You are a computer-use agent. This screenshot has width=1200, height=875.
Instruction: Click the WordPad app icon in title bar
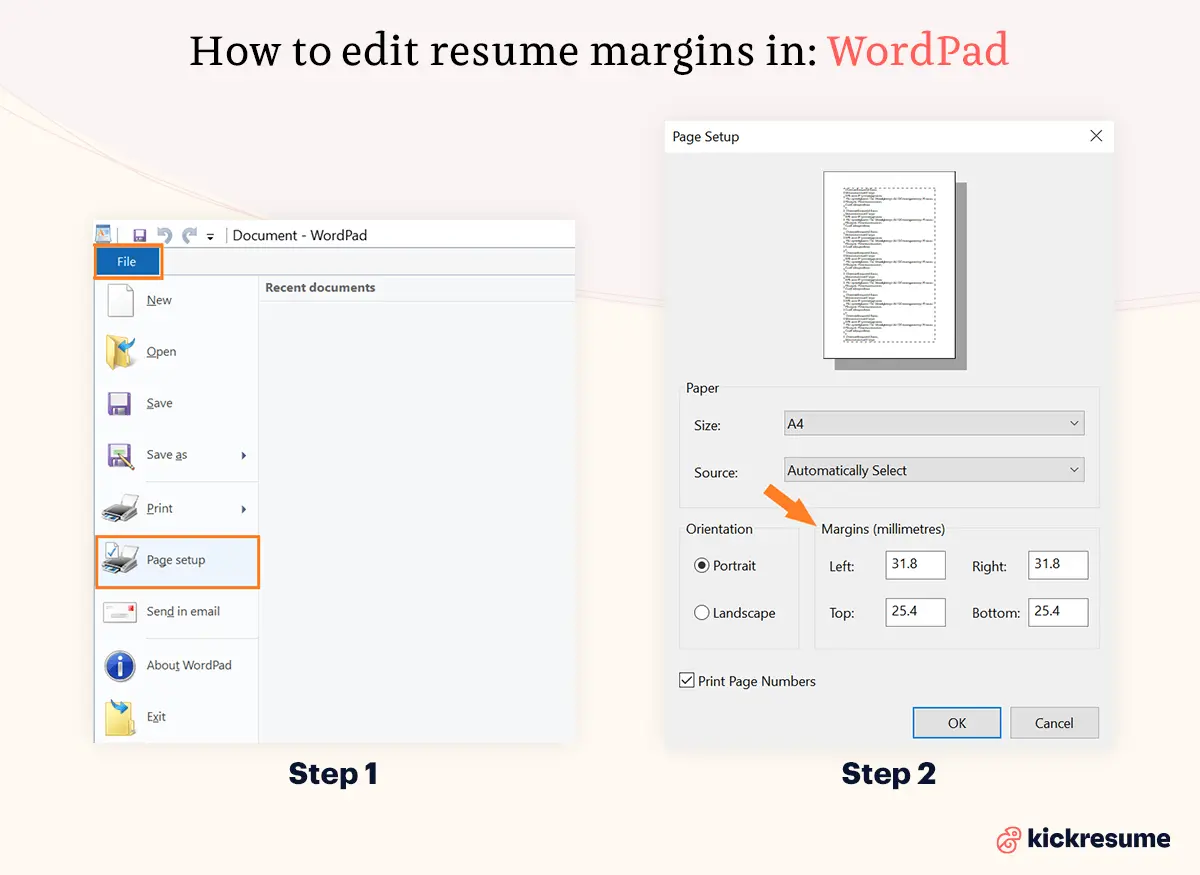[x=103, y=235]
